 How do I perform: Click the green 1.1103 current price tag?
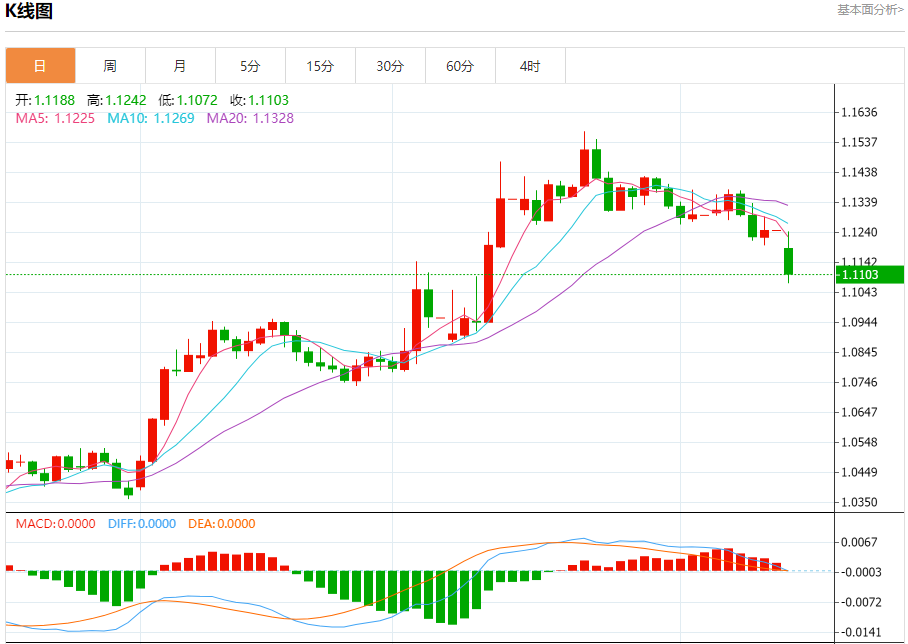click(x=870, y=275)
